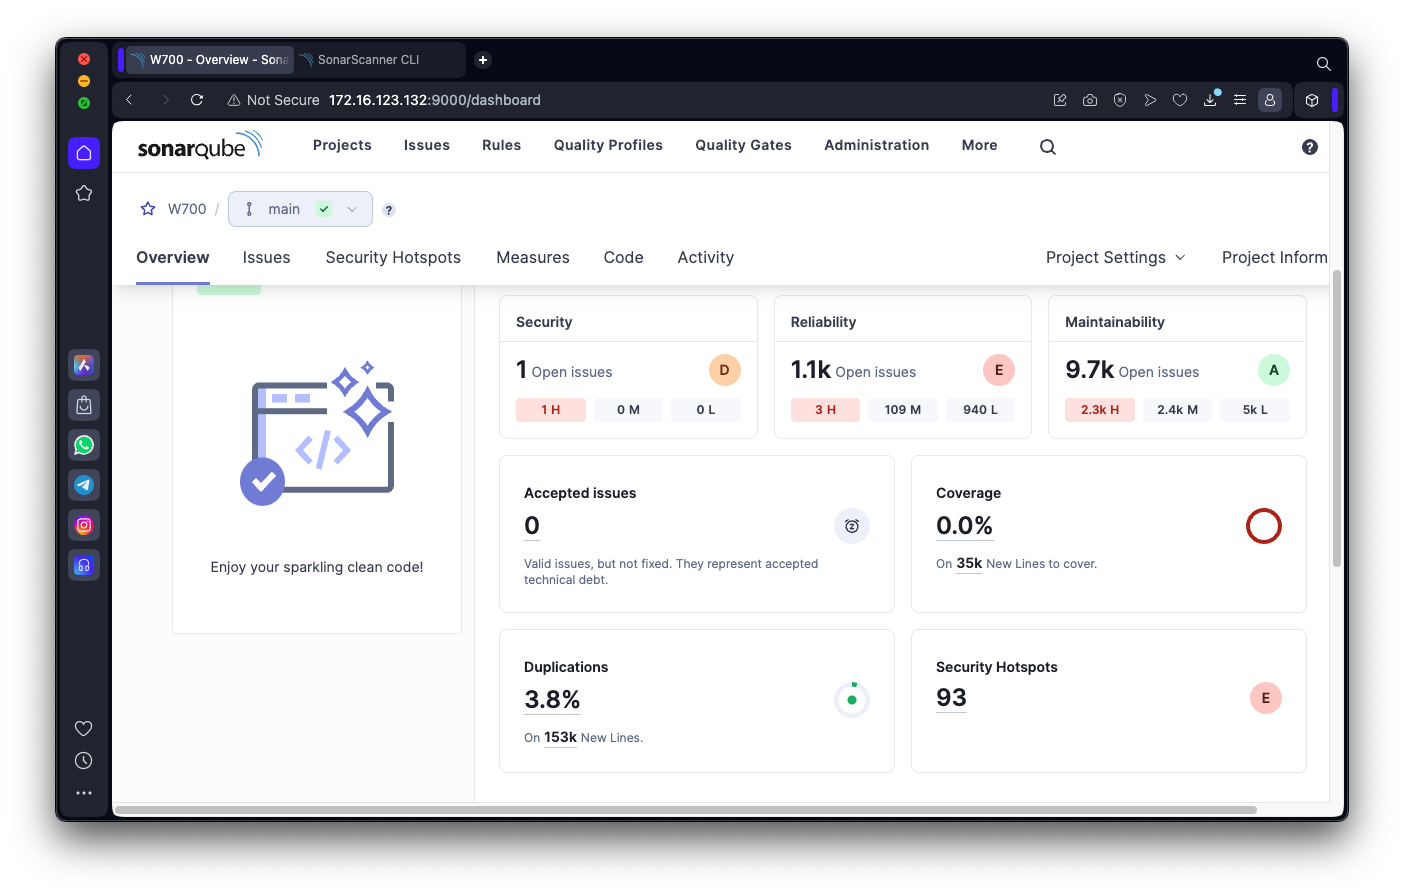Image resolution: width=1404 pixels, height=895 pixels.
Task: Click the address bar URL field
Action: pos(434,100)
